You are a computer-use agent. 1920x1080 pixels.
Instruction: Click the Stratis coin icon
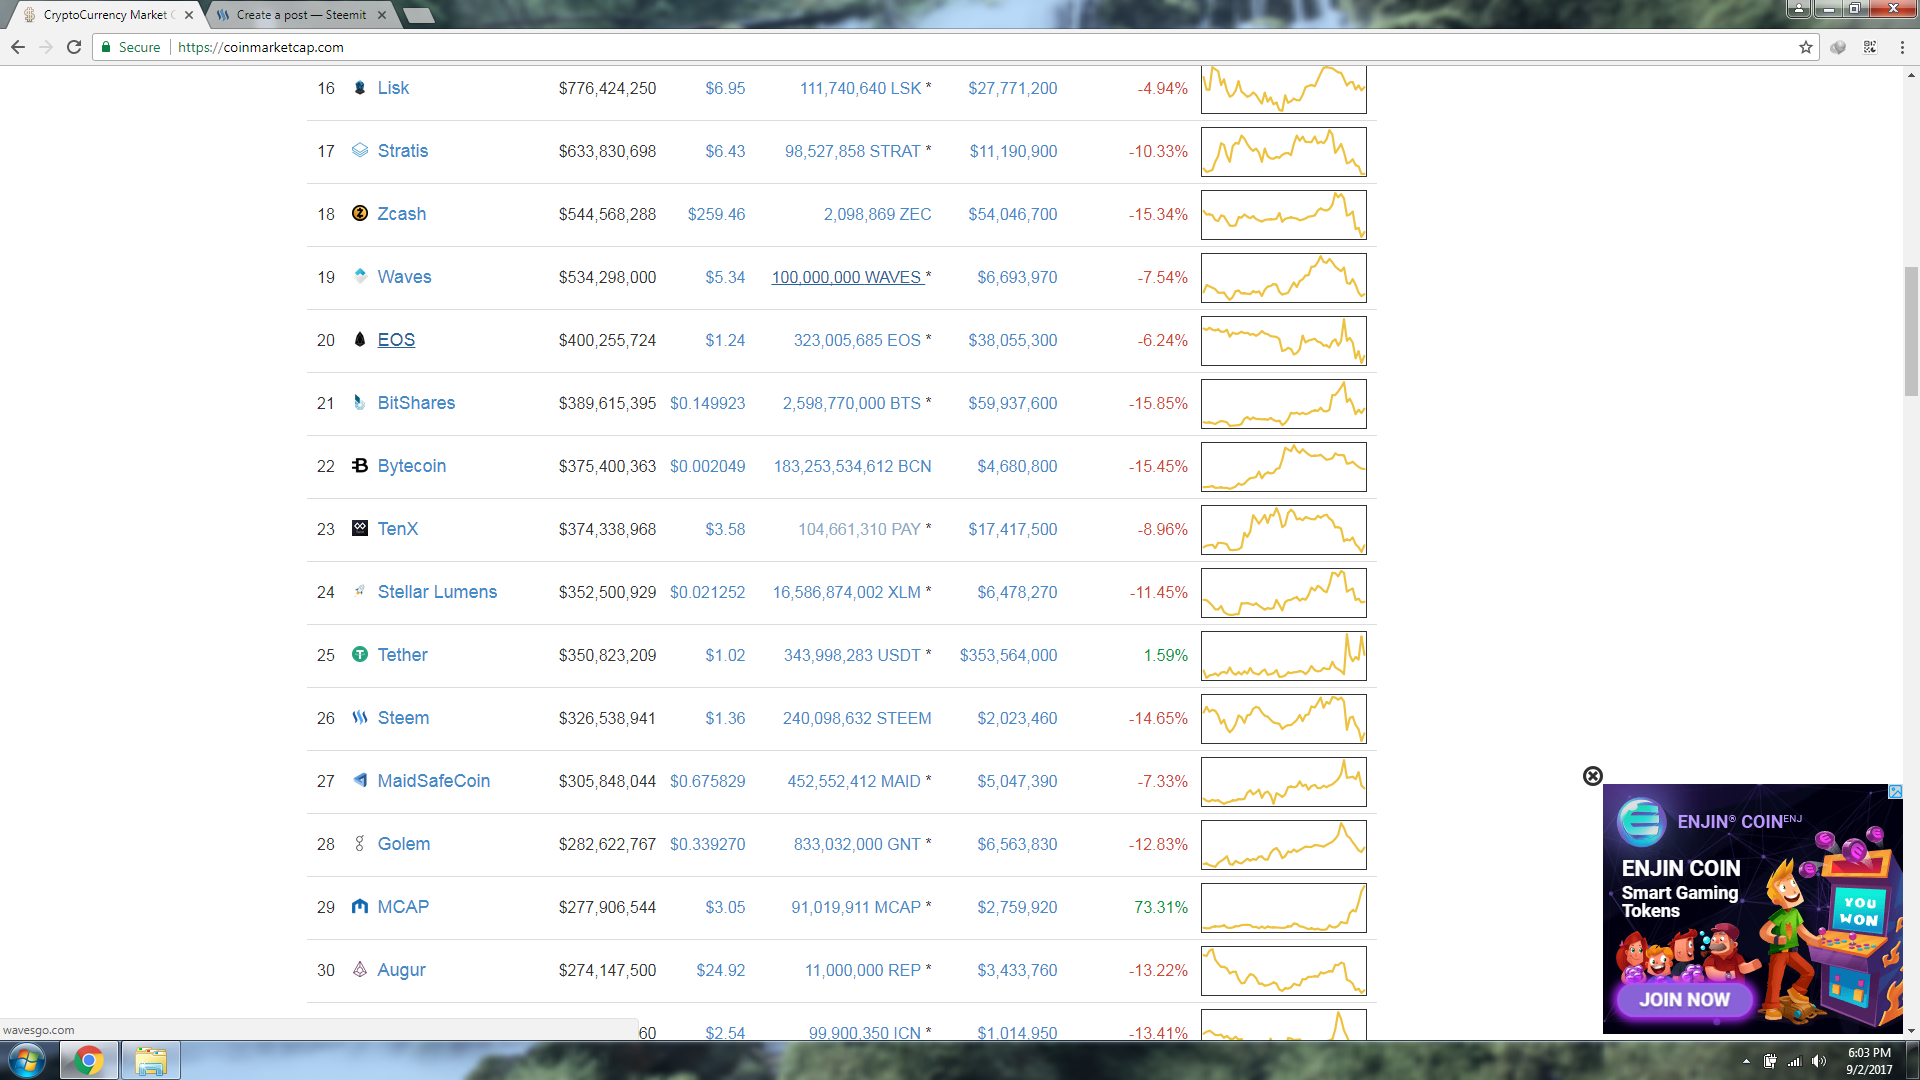click(x=360, y=151)
